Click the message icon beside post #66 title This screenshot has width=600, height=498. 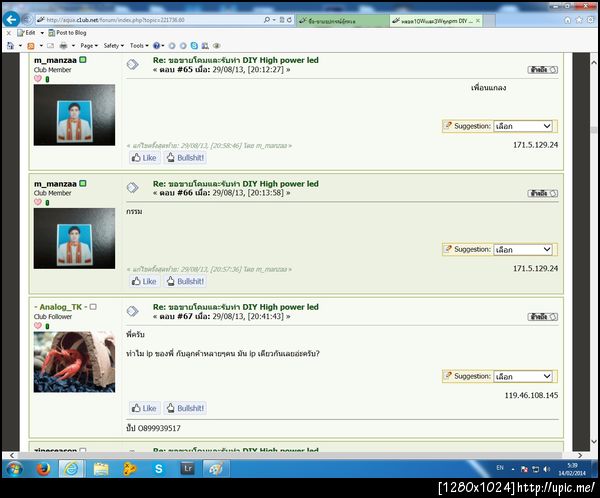click(x=132, y=188)
